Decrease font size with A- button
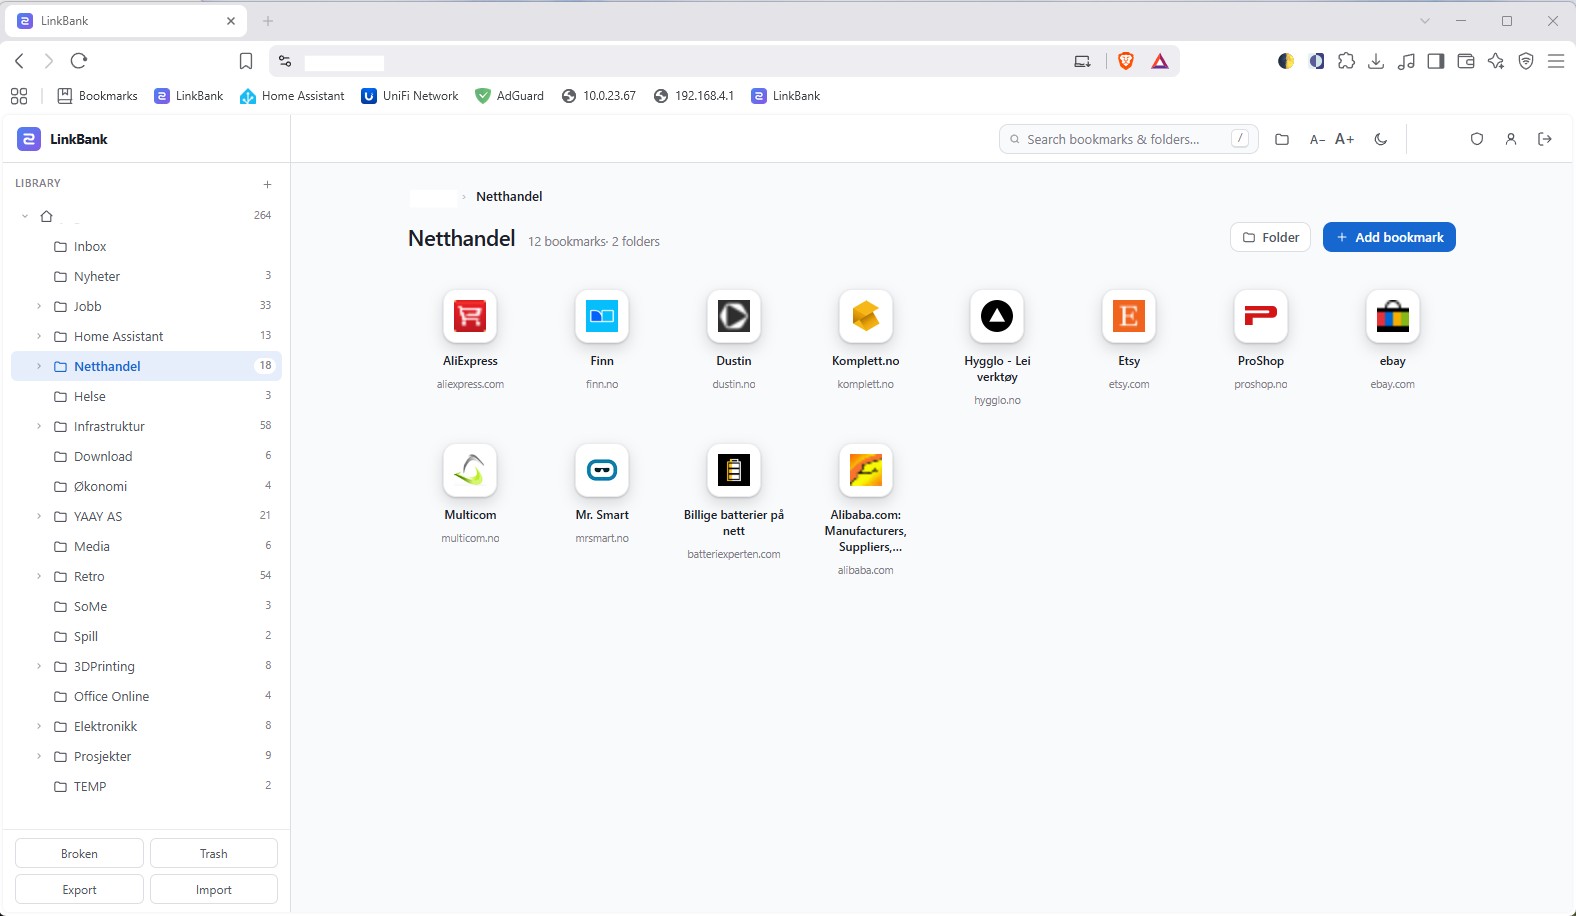Viewport: 1576px width, 916px height. point(1317,139)
